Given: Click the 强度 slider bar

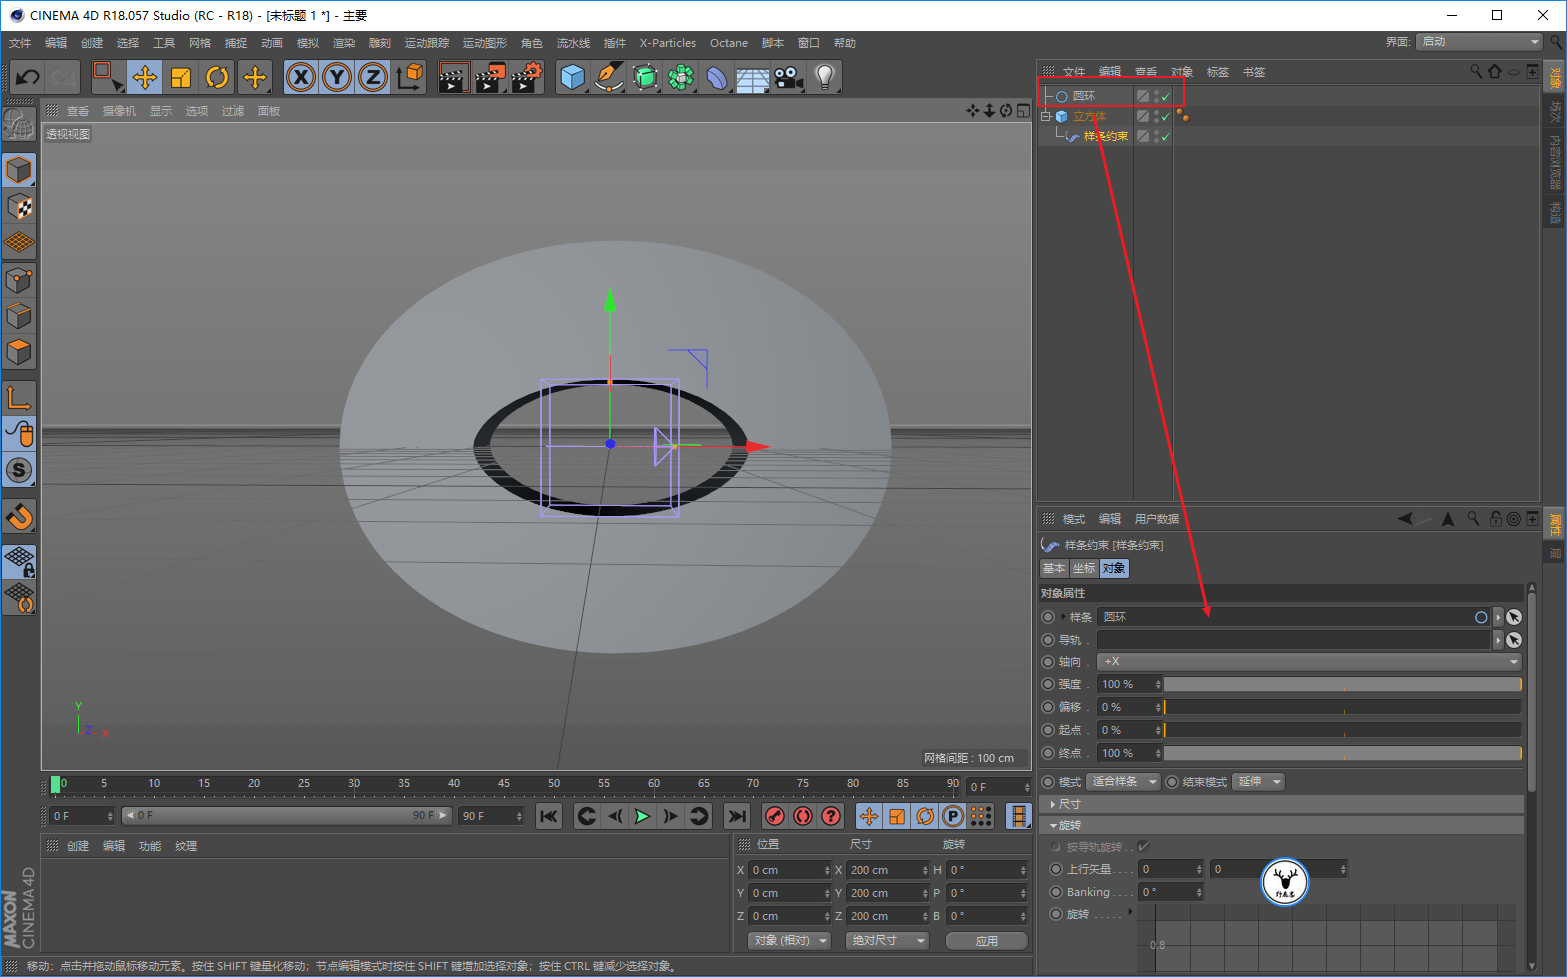Looking at the screenshot, I should click(1343, 684).
